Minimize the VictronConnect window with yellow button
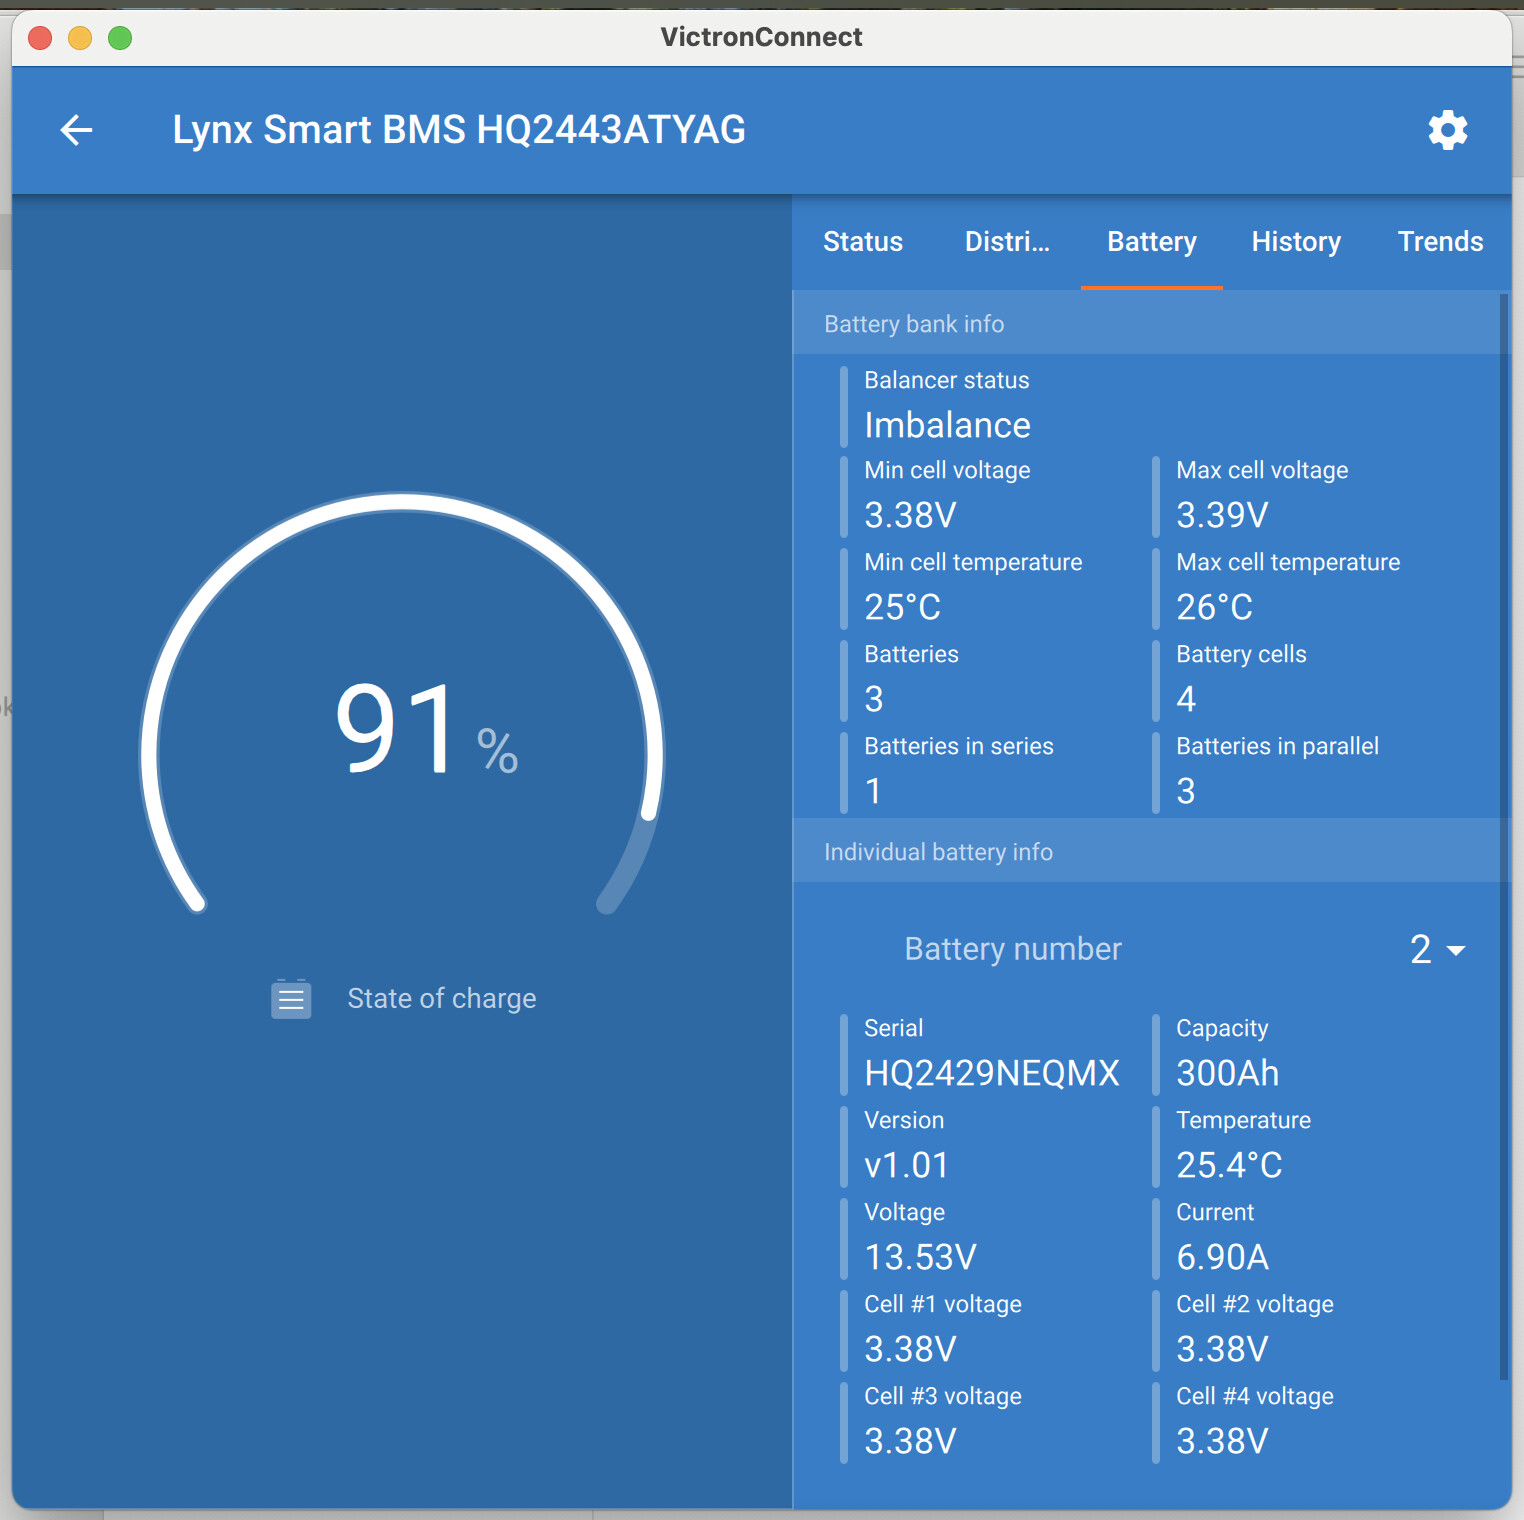Image resolution: width=1524 pixels, height=1520 pixels. (80, 38)
